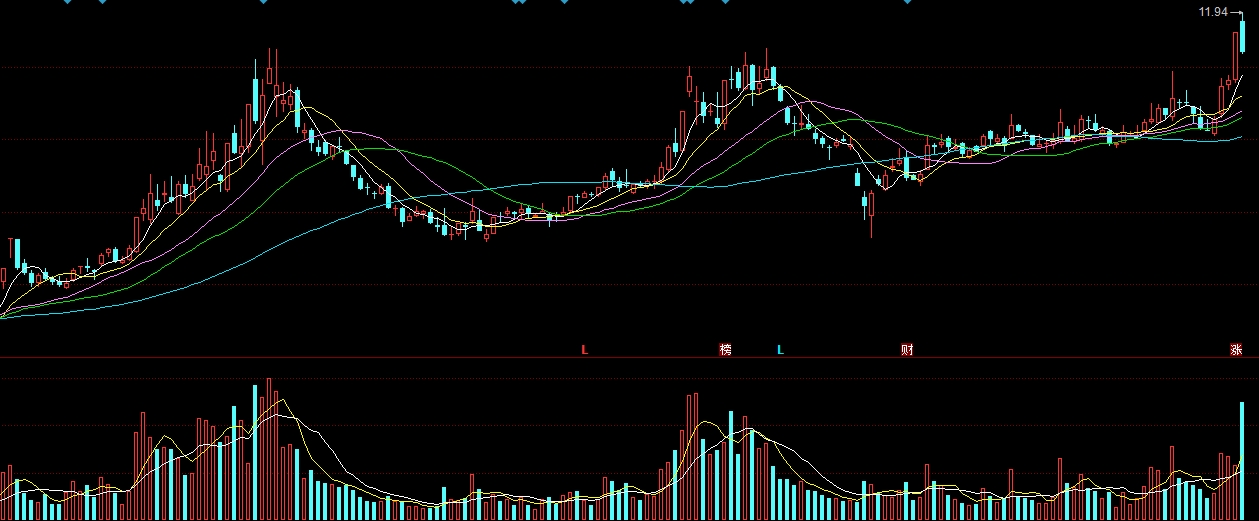Click the cyan L event marker
The width and height of the screenshot is (1259, 521).
click(x=781, y=350)
